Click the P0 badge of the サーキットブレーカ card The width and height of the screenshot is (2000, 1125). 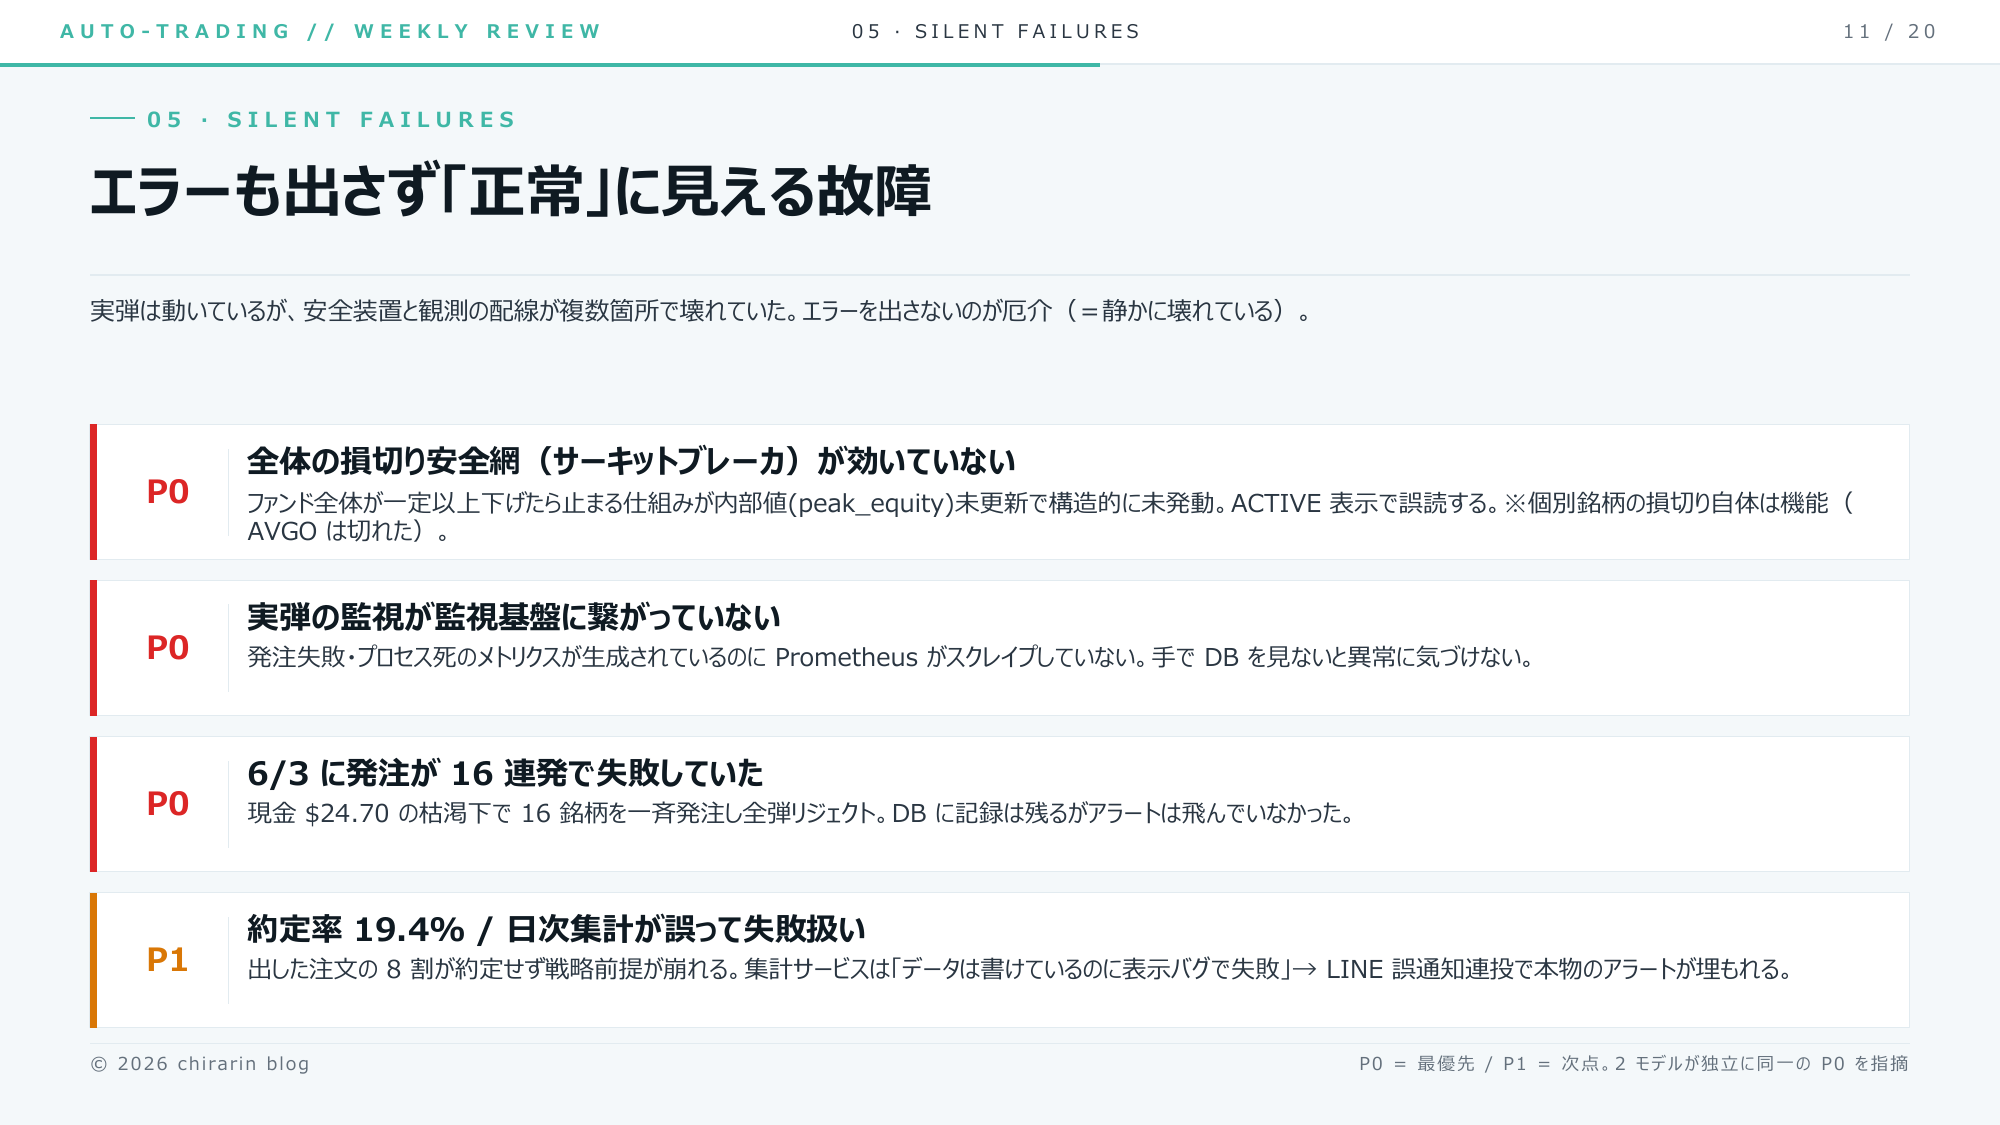[x=168, y=492]
